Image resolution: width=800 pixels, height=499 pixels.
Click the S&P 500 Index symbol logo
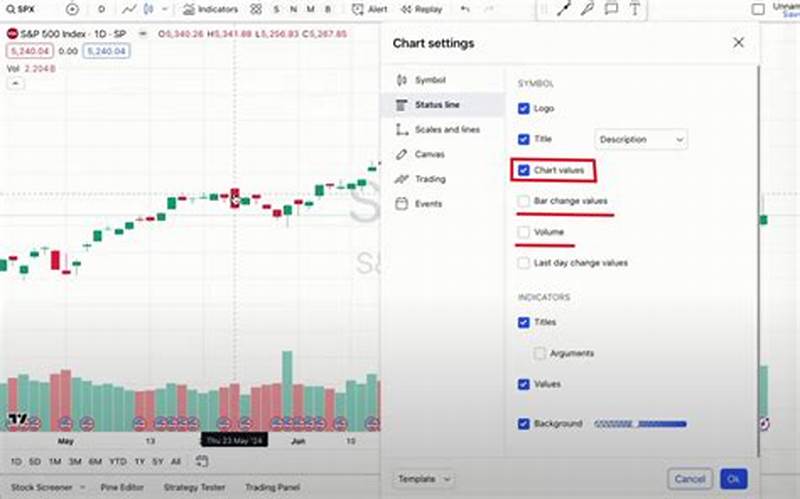coord(12,34)
